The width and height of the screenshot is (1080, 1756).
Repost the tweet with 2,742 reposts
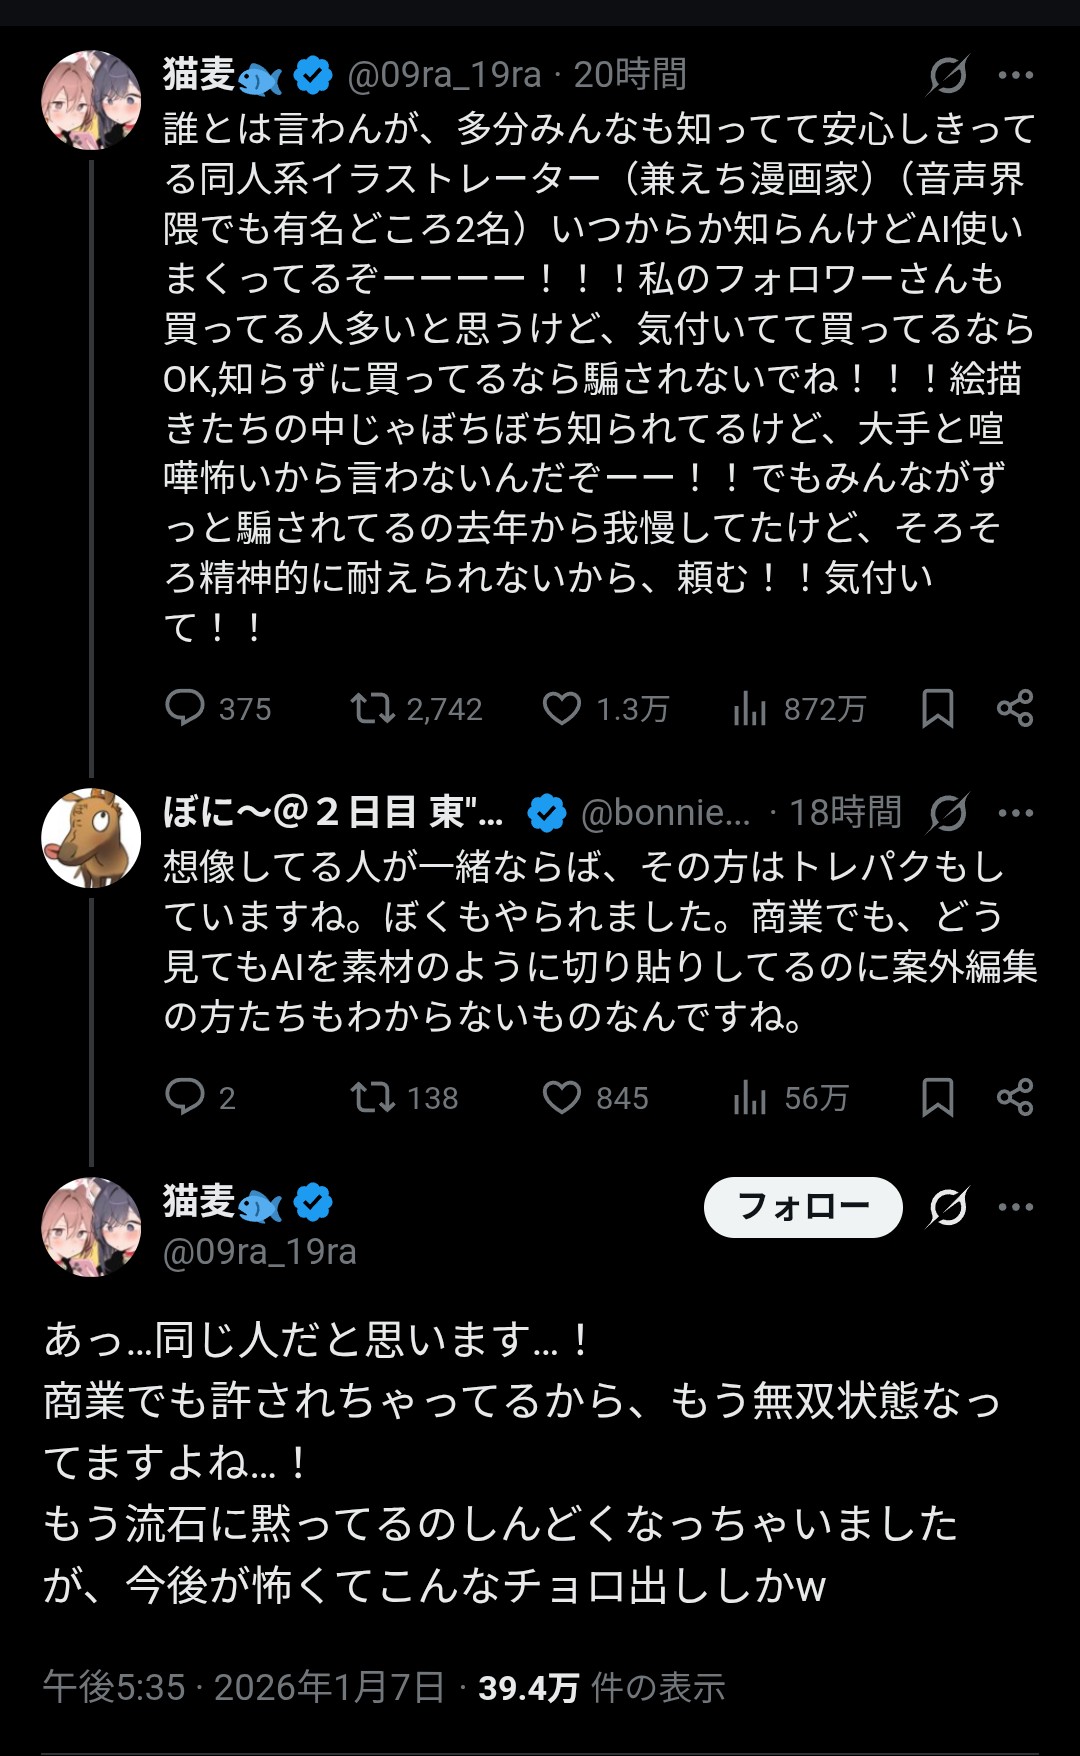pos(372,708)
